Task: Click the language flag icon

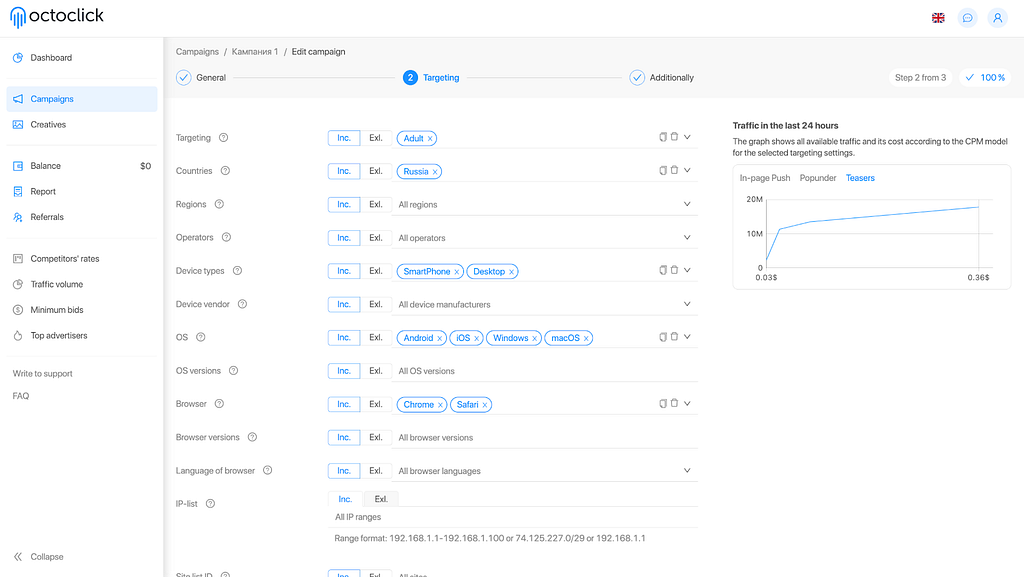Action: click(x=938, y=18)
